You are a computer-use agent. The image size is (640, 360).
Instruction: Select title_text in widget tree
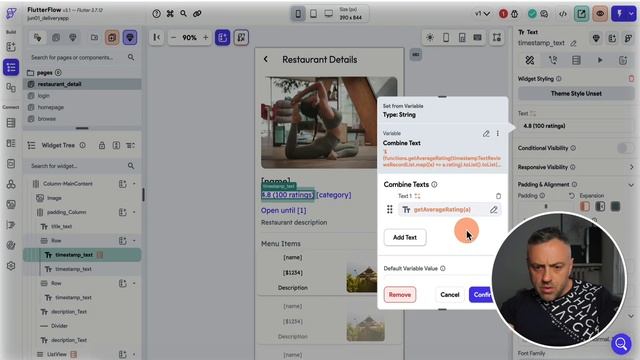pos(61,227)
